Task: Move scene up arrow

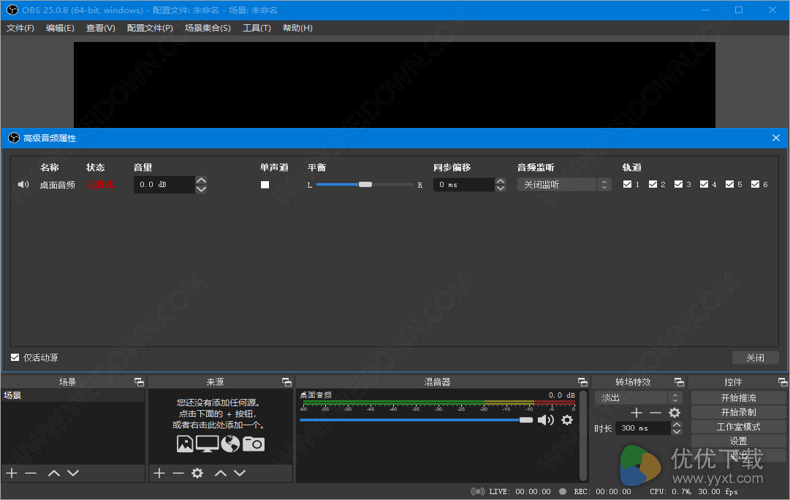Action: click(54, 473)
